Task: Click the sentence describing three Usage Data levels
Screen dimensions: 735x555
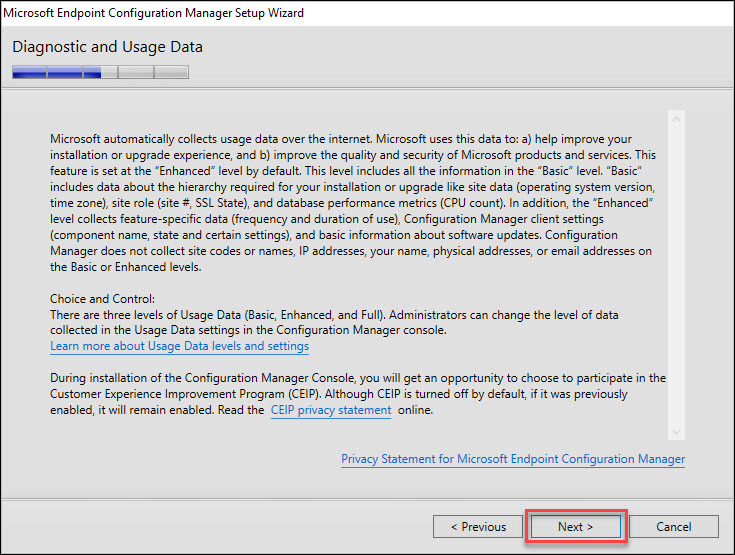Action: [x=334, y=322]
